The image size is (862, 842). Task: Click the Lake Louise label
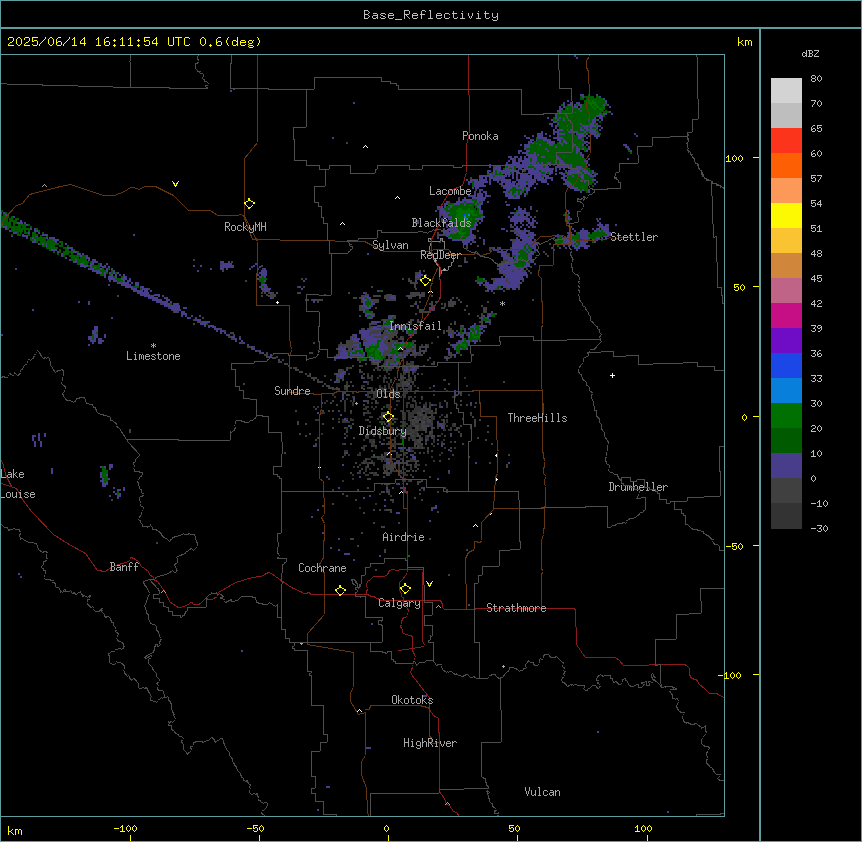point(17,484)
